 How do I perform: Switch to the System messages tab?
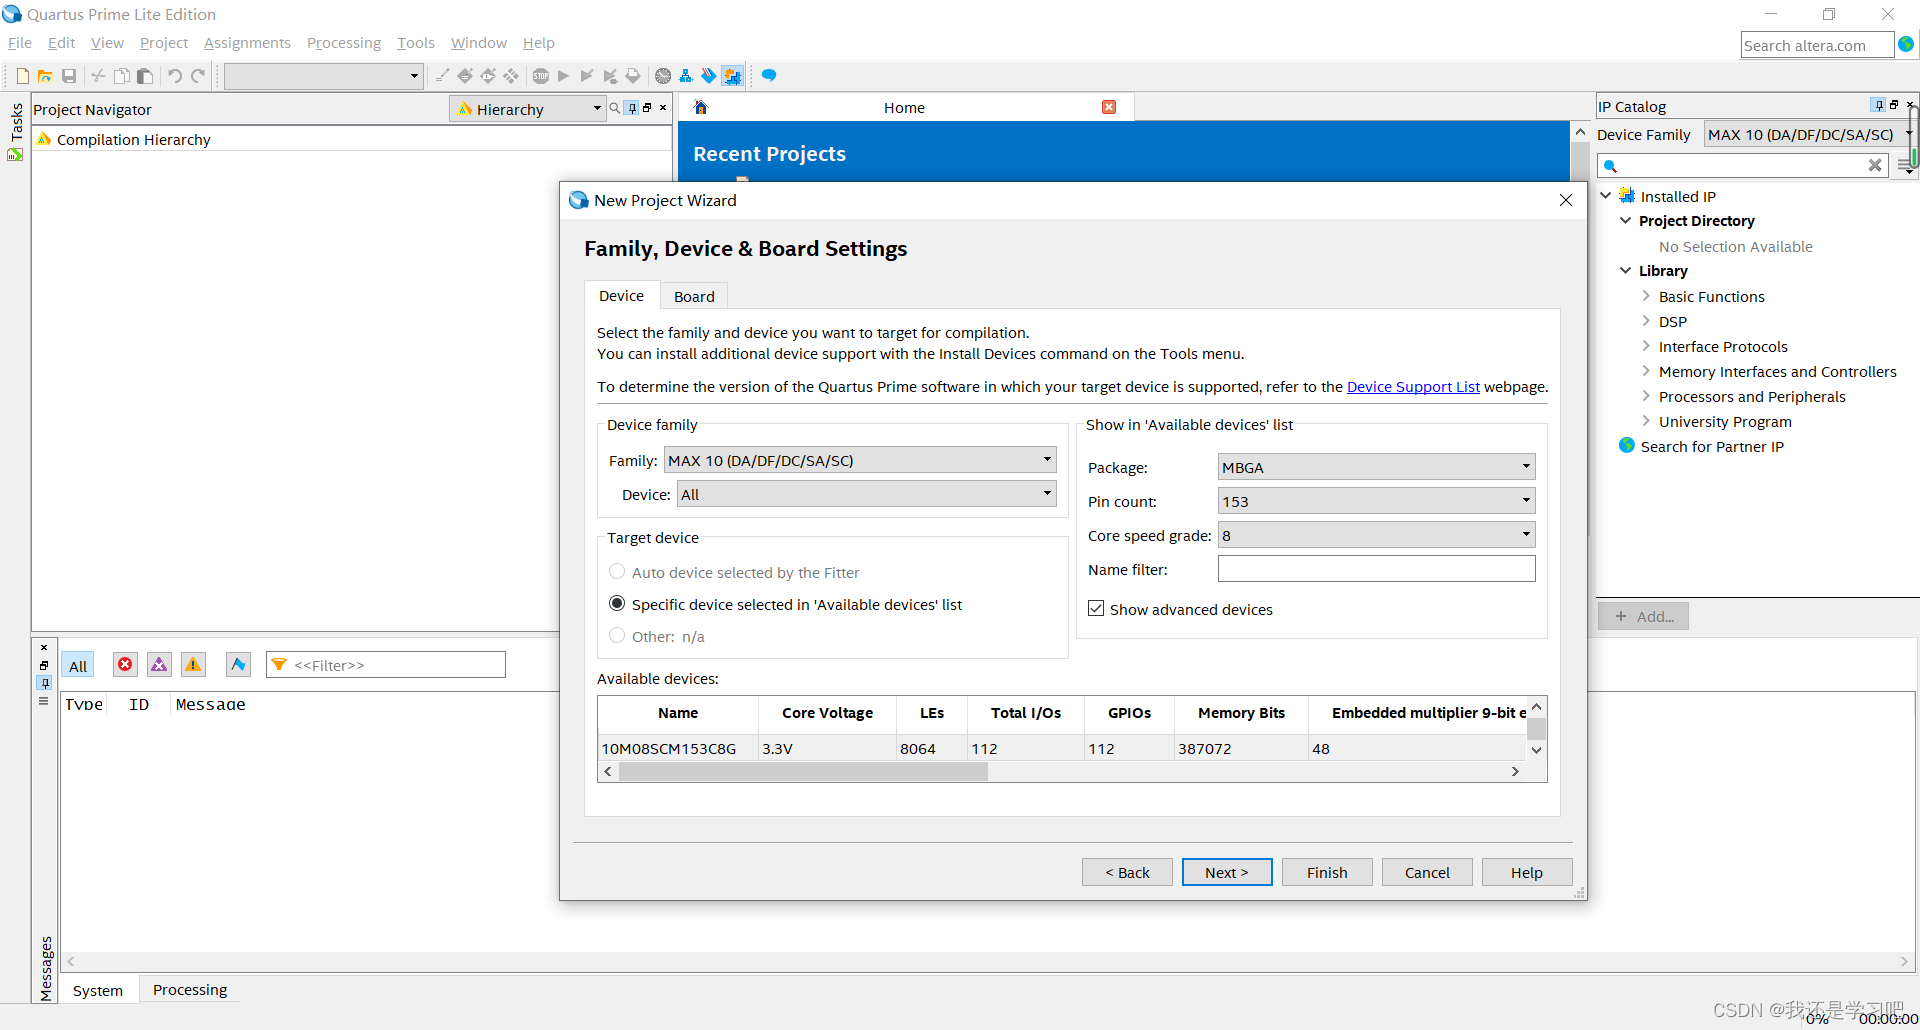pos(98,990)
